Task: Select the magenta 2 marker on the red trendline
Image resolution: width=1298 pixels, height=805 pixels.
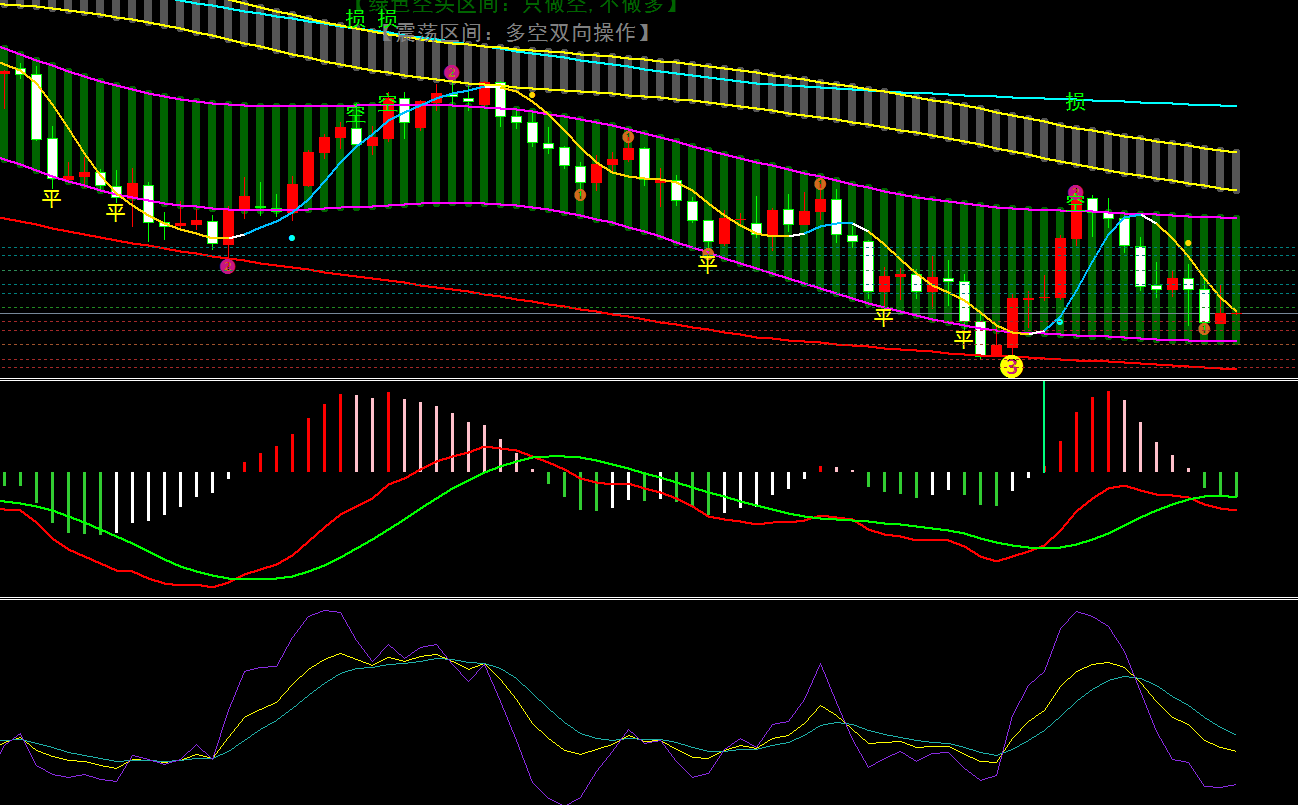Action: click(228, 266)
